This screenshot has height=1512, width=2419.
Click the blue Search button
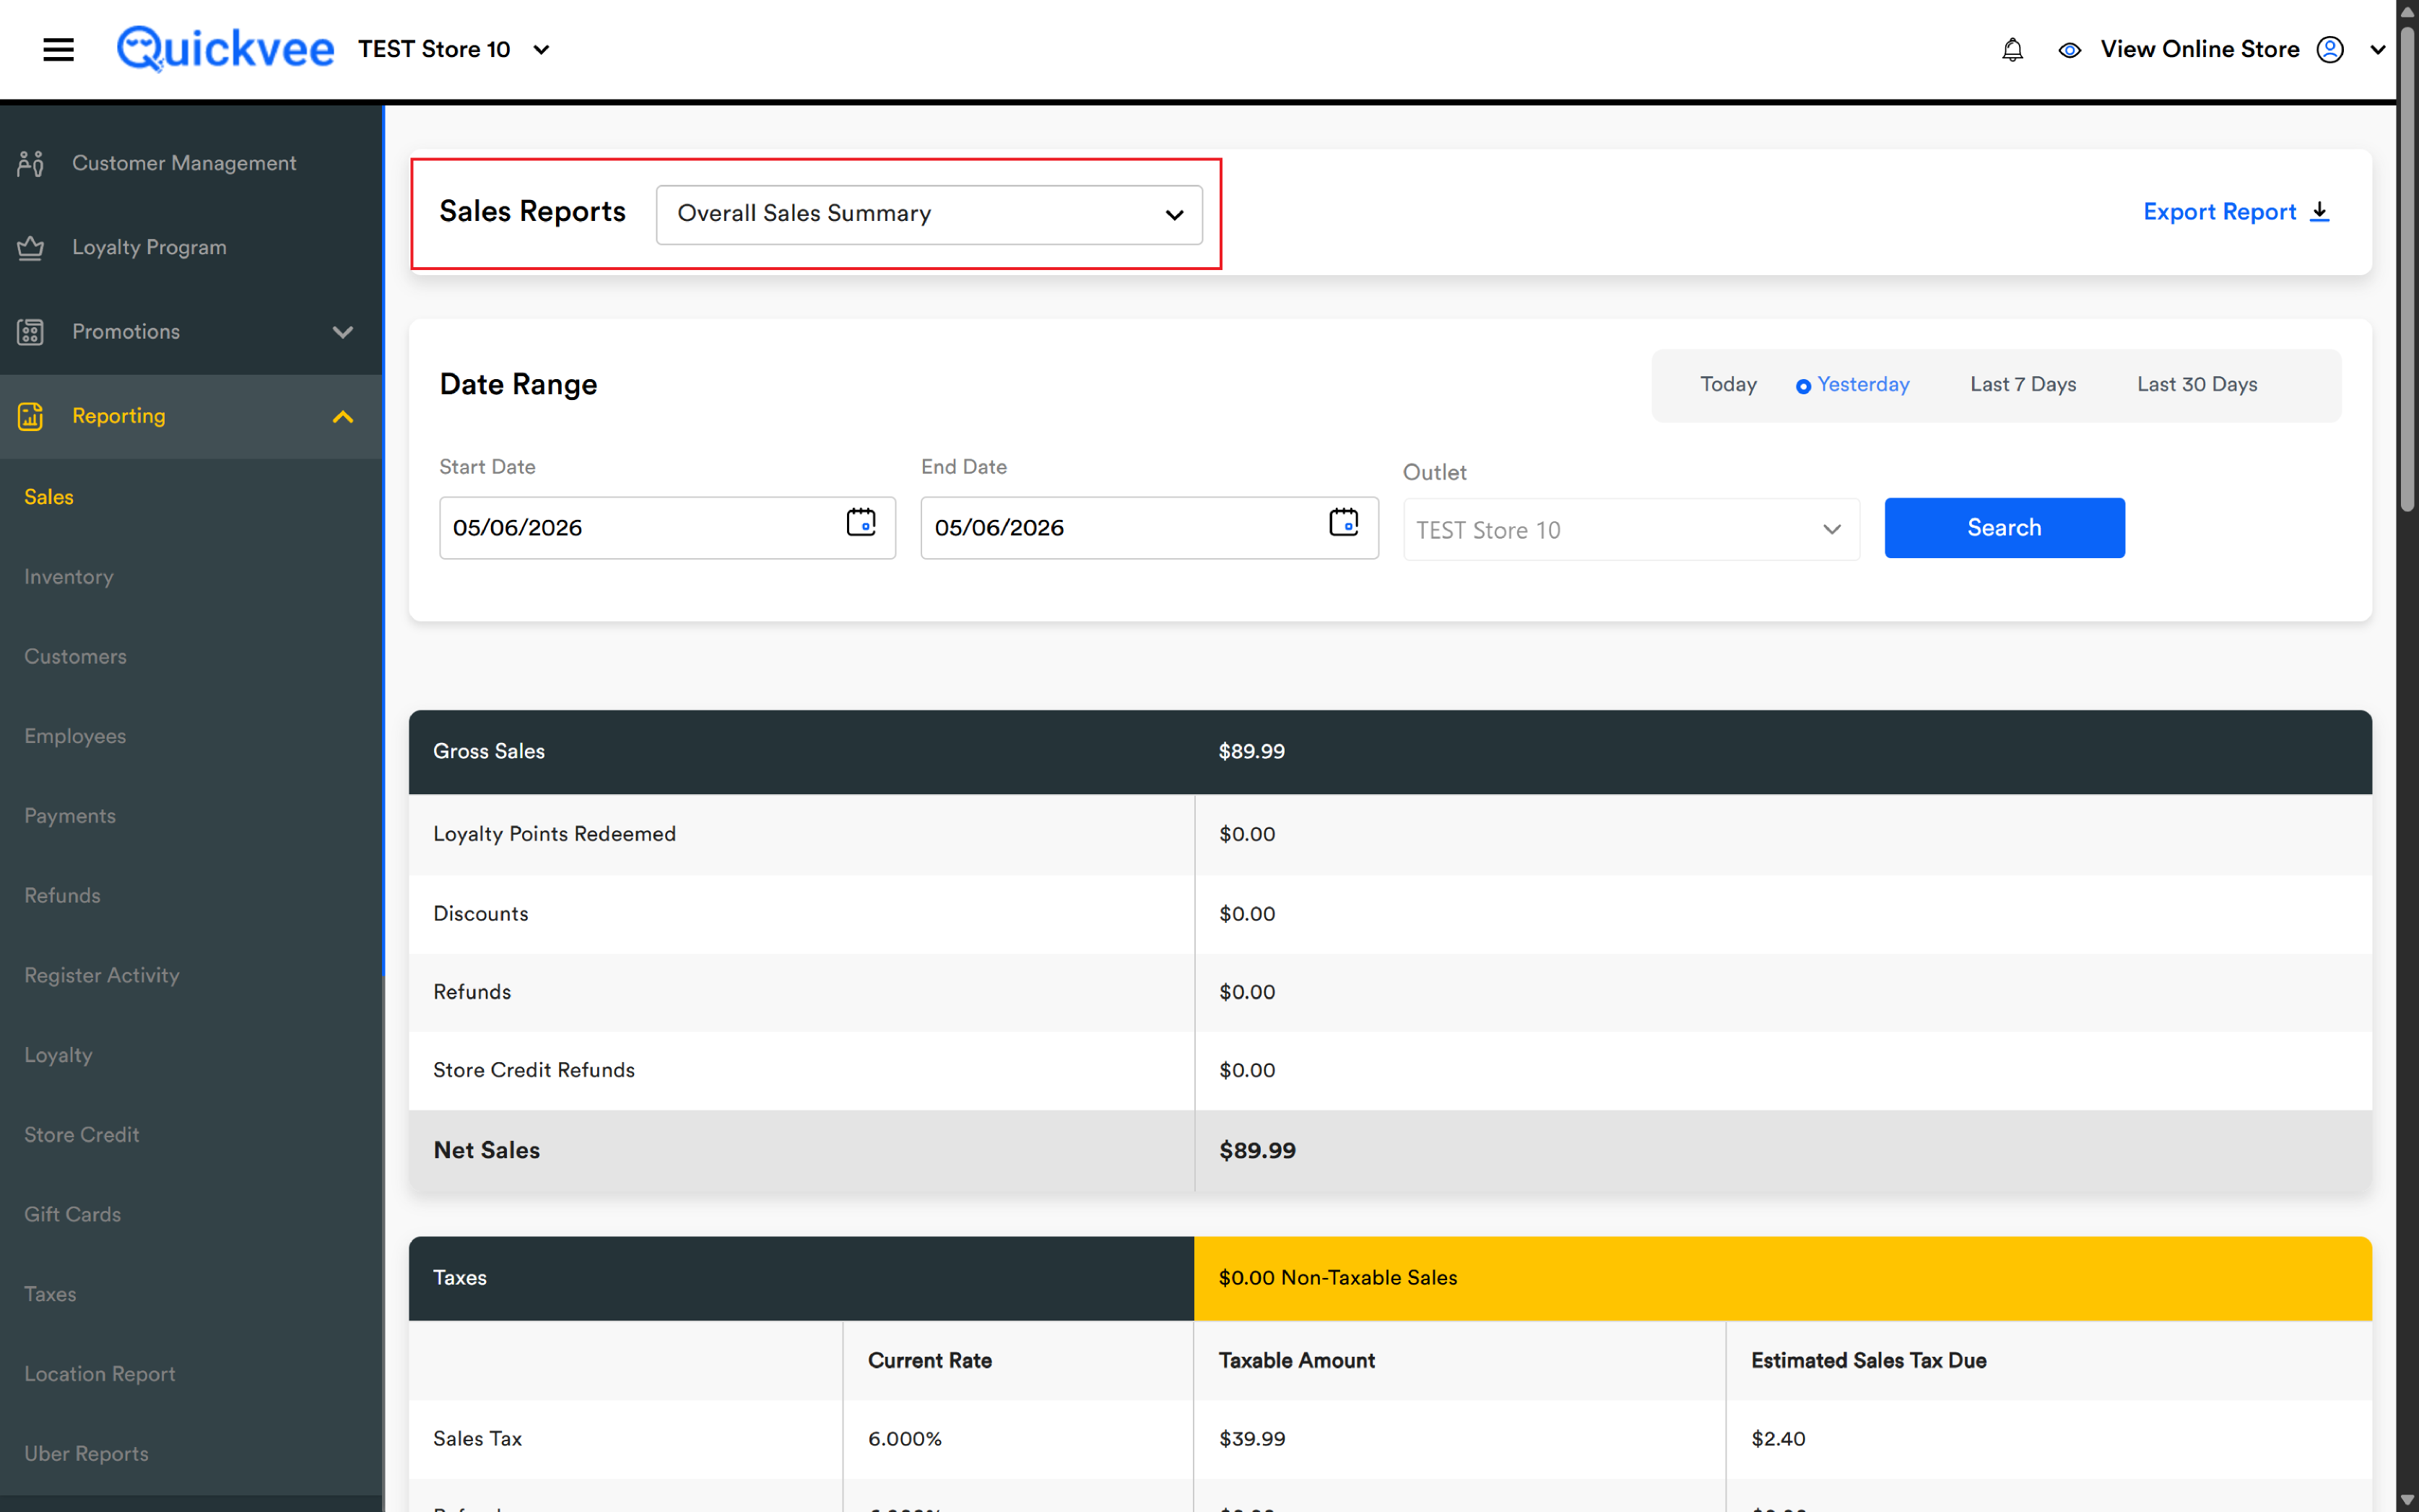coord(2004,528)
